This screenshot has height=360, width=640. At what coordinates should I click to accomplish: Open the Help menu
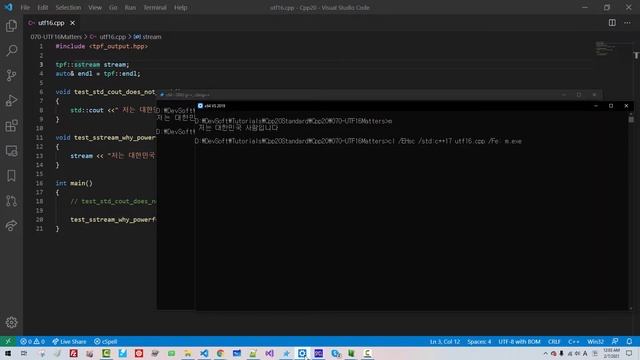[180, 7]
